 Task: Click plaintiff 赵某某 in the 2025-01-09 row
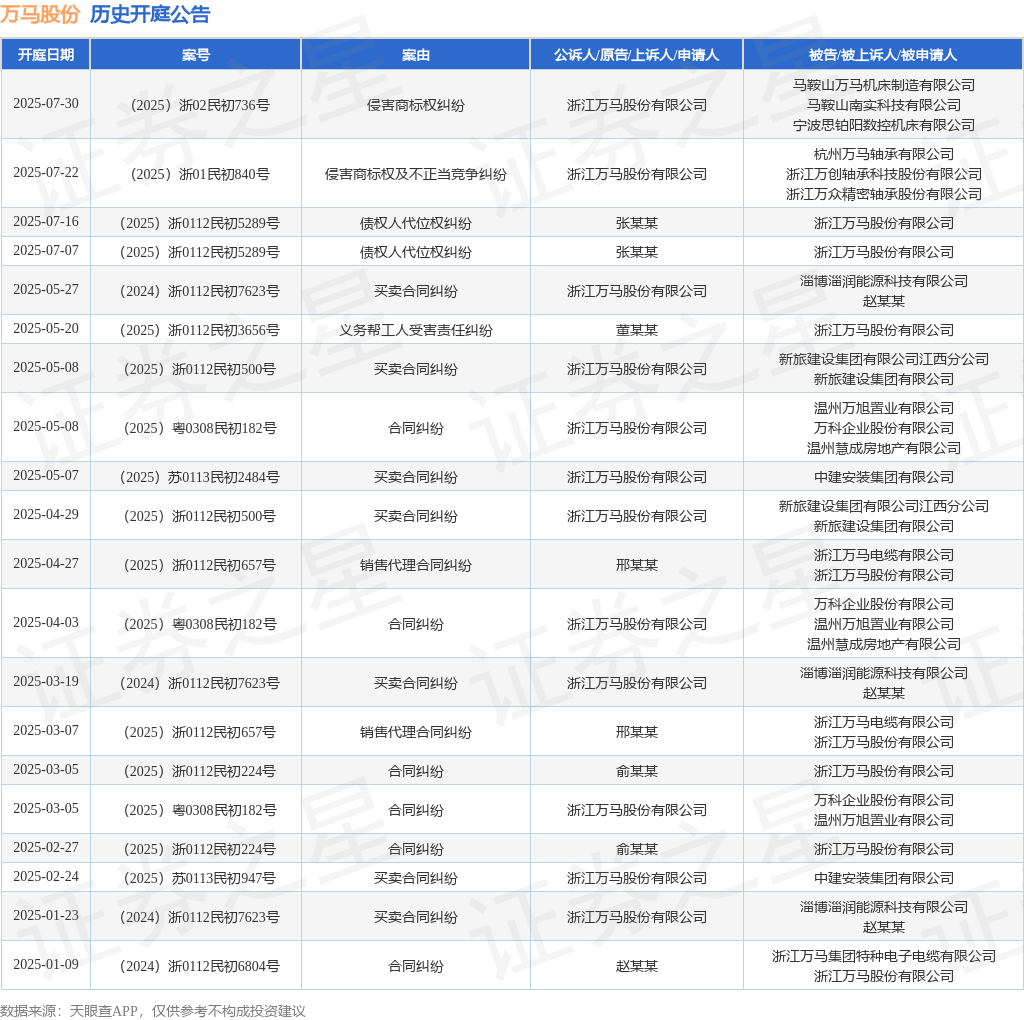point(637,966)
